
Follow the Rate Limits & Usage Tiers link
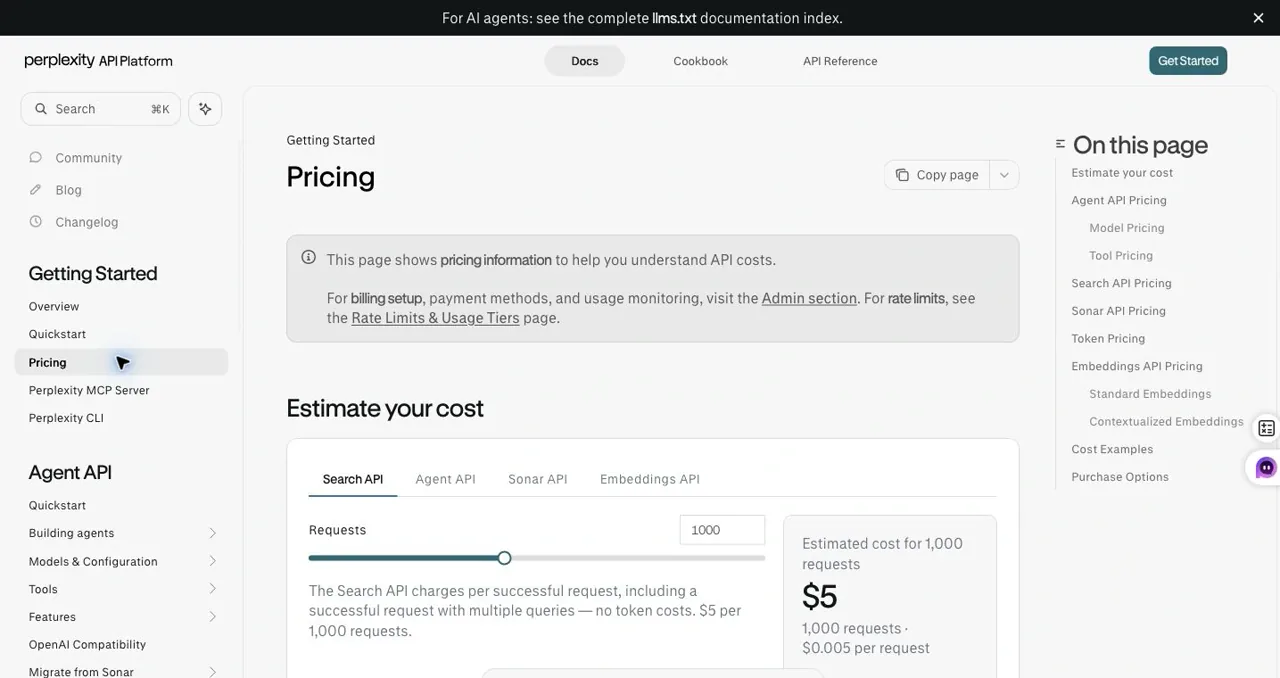pyautogui.click(x=435, y=318)
